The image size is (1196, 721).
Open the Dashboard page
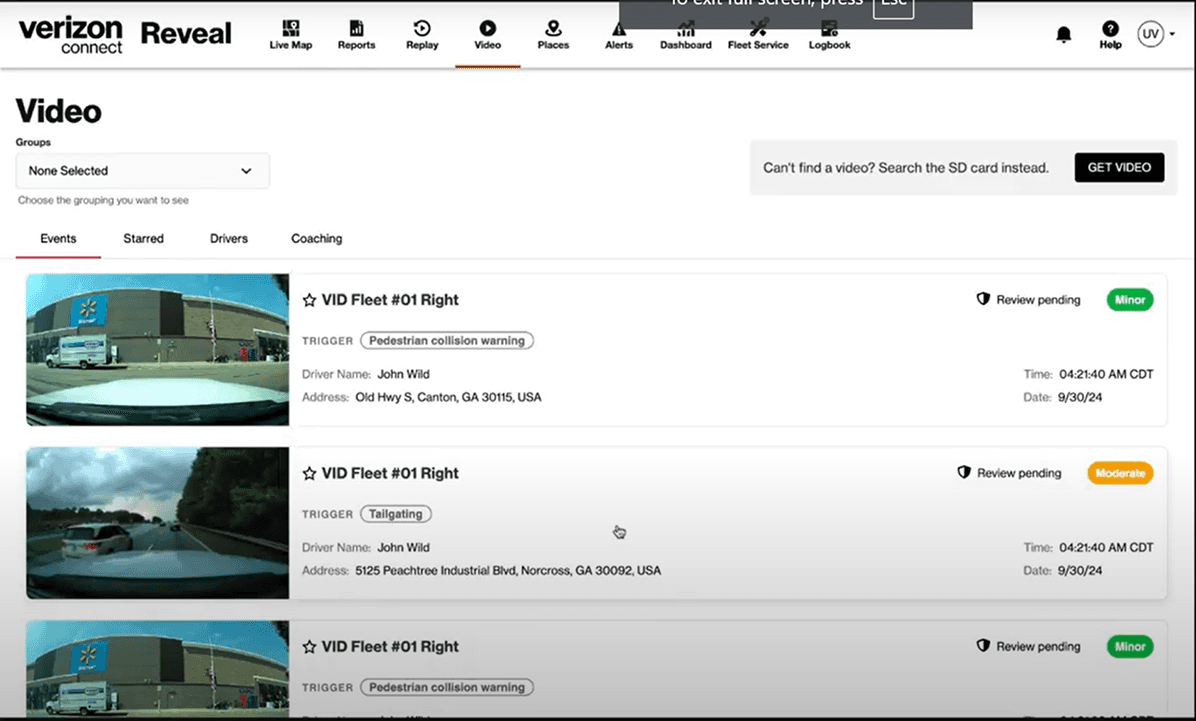pyautogui.click(x=686, y=35)
